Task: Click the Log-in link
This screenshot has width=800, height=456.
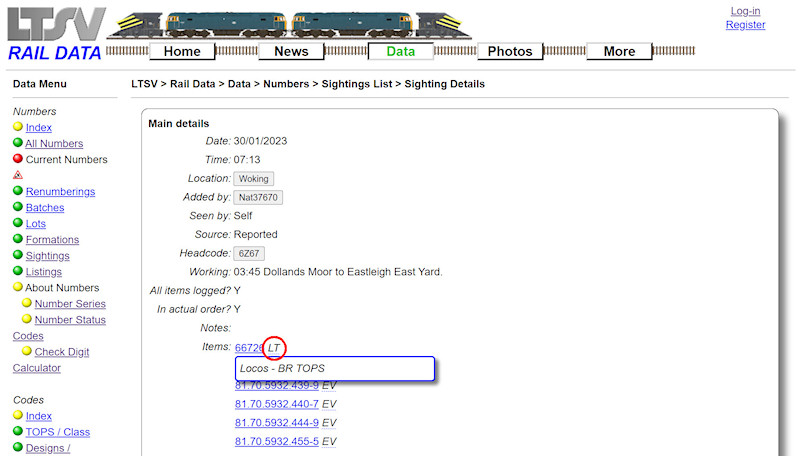Action: click(745, 11)
